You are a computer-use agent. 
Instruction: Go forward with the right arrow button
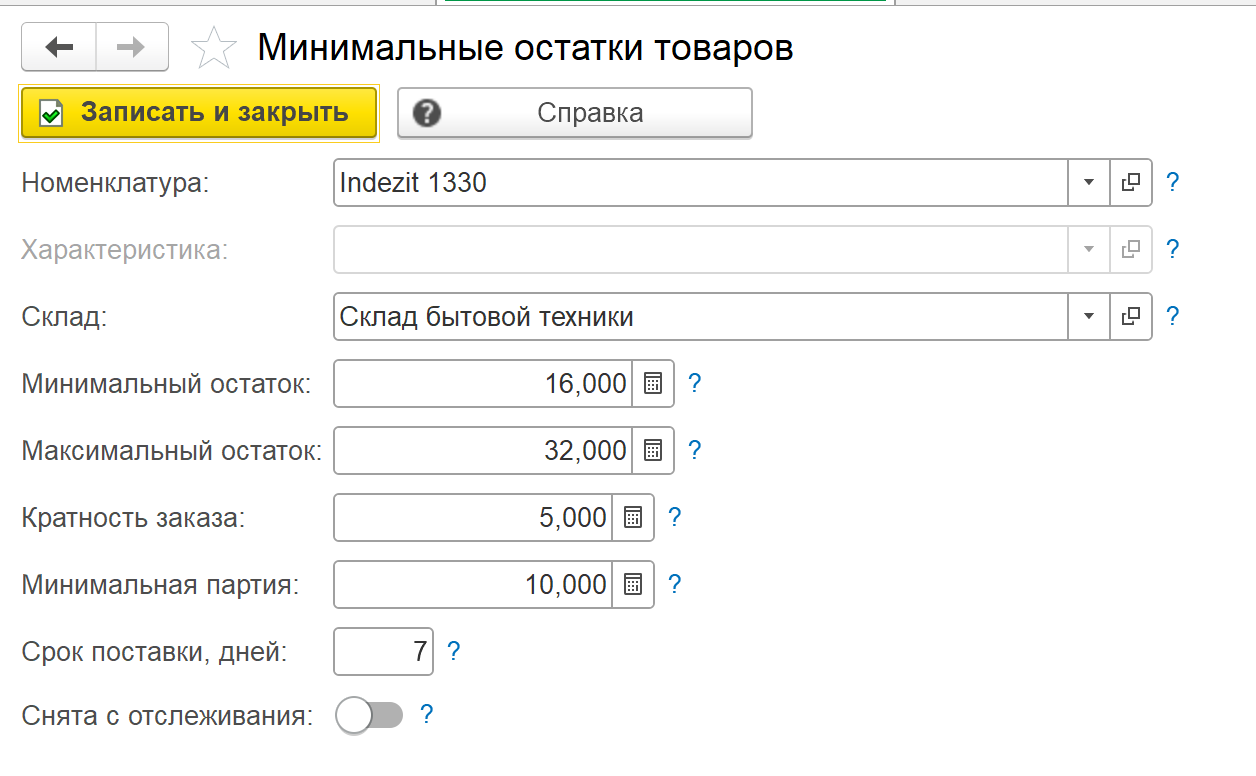pos(132,47)
